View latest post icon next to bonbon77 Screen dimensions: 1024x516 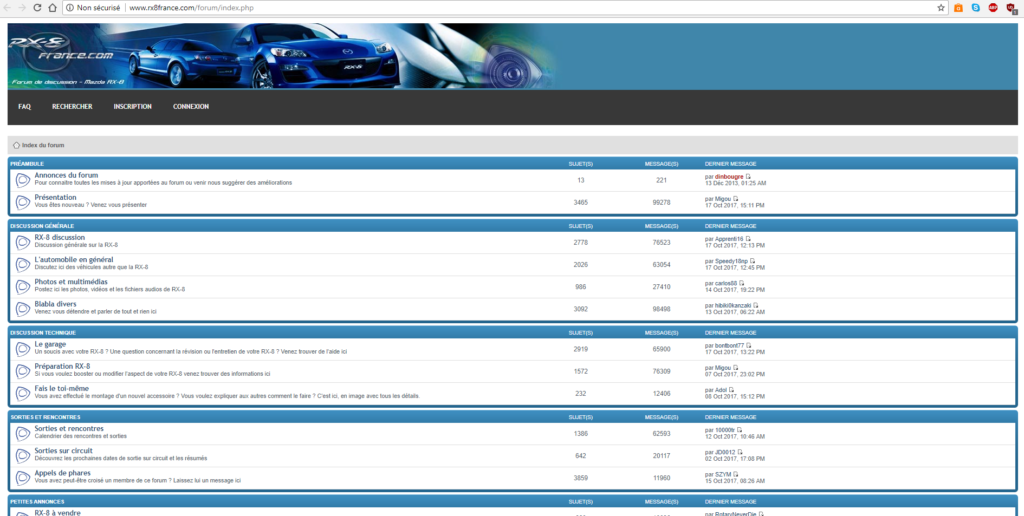749,346
